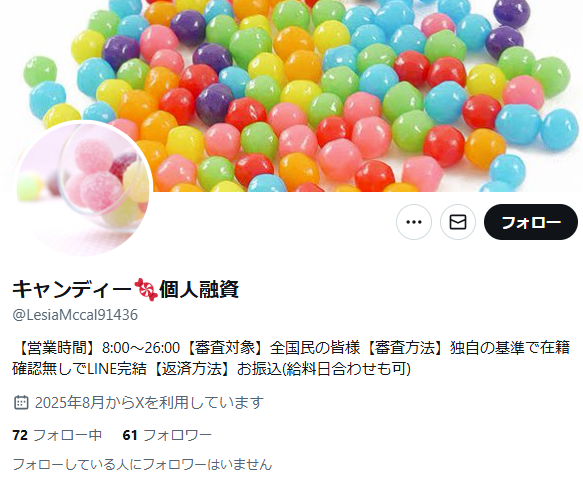Screen dimensions: 583x495
Task: Click the candy emoji in the display name
Action: (146, 289)
